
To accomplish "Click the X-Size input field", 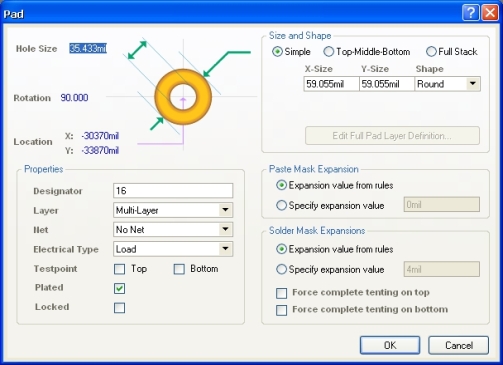I will [x=331, y=84].
